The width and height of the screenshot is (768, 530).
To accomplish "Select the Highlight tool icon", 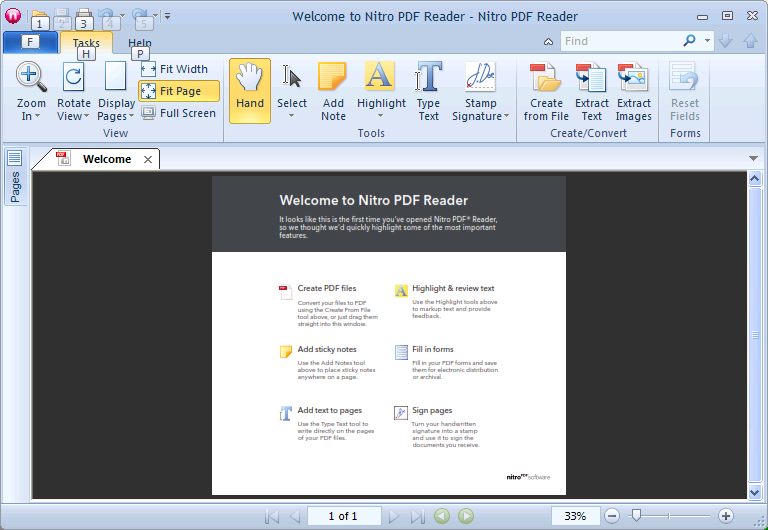I will (x=380, y=76).
